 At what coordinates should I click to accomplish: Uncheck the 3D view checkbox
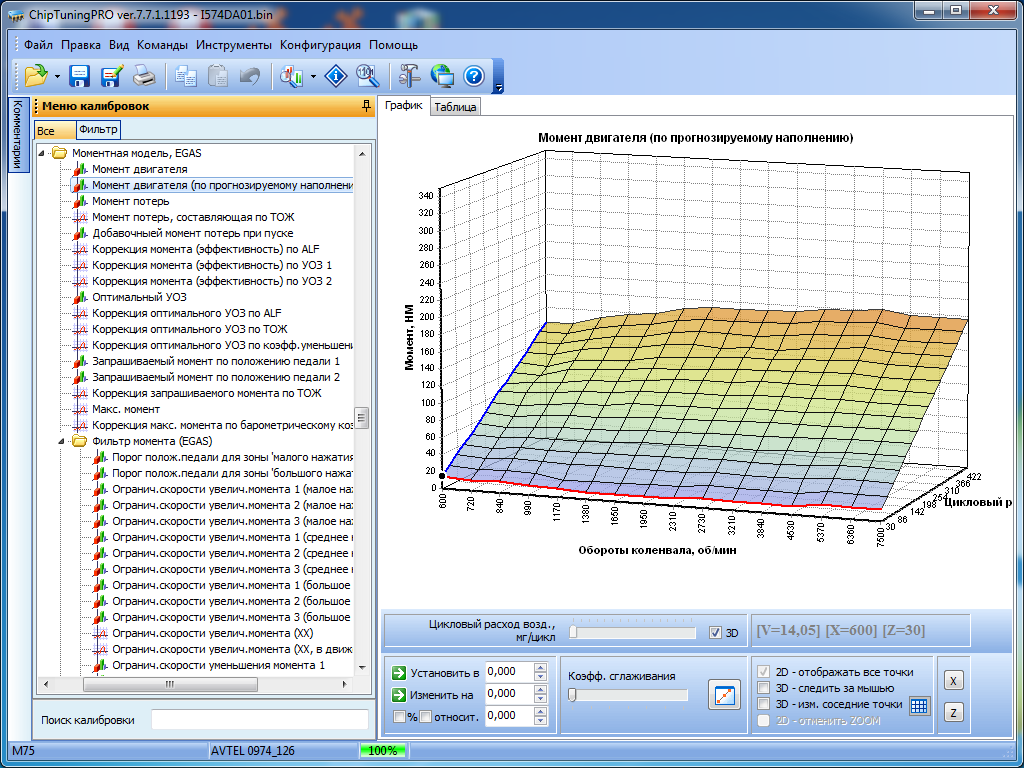pos(714,632)
